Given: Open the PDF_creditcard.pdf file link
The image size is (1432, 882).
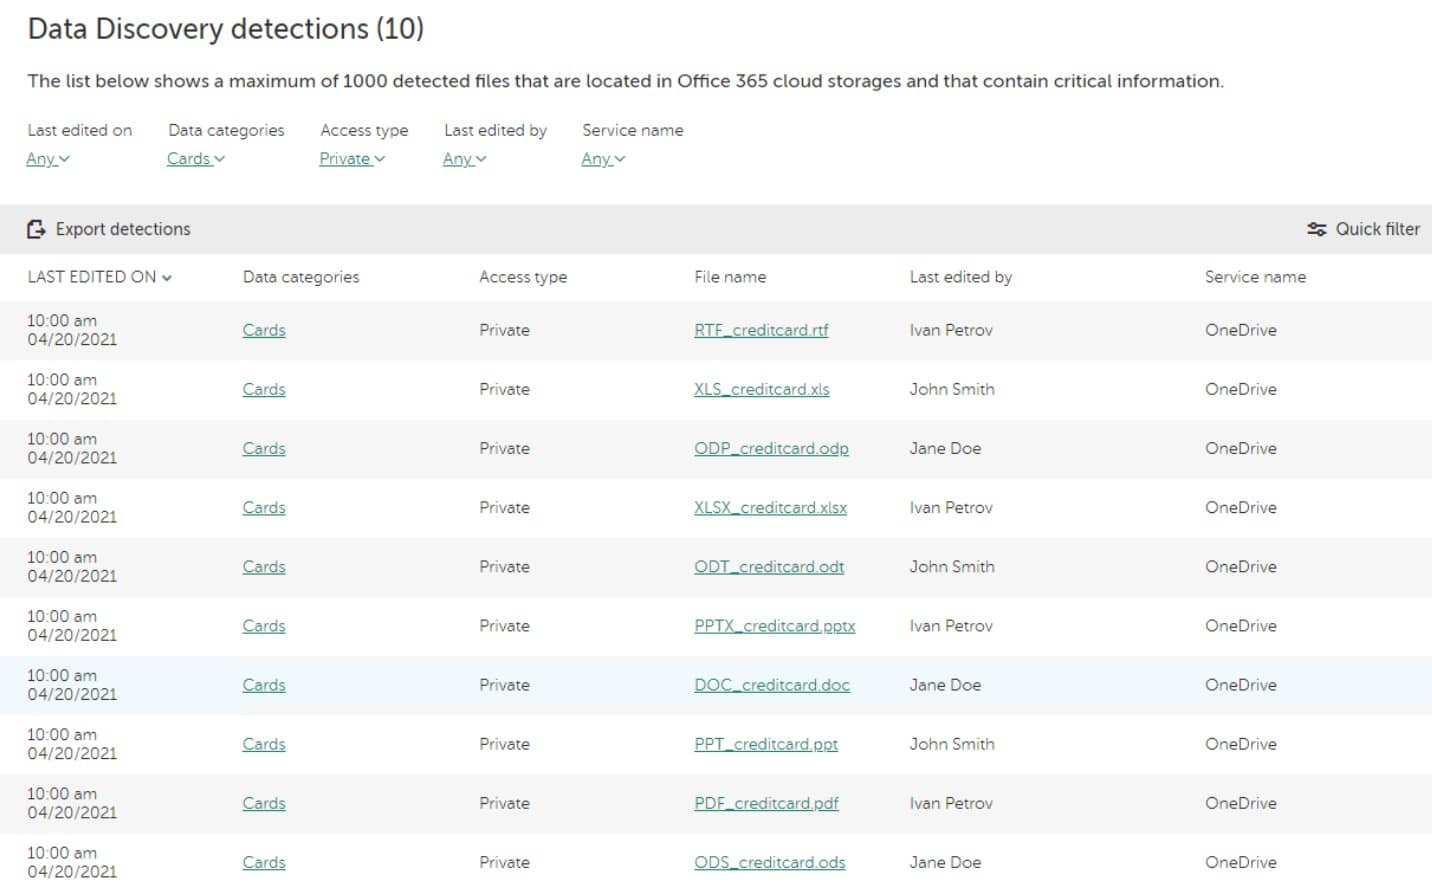Looking at the screenshot, I should coord(766,803).
